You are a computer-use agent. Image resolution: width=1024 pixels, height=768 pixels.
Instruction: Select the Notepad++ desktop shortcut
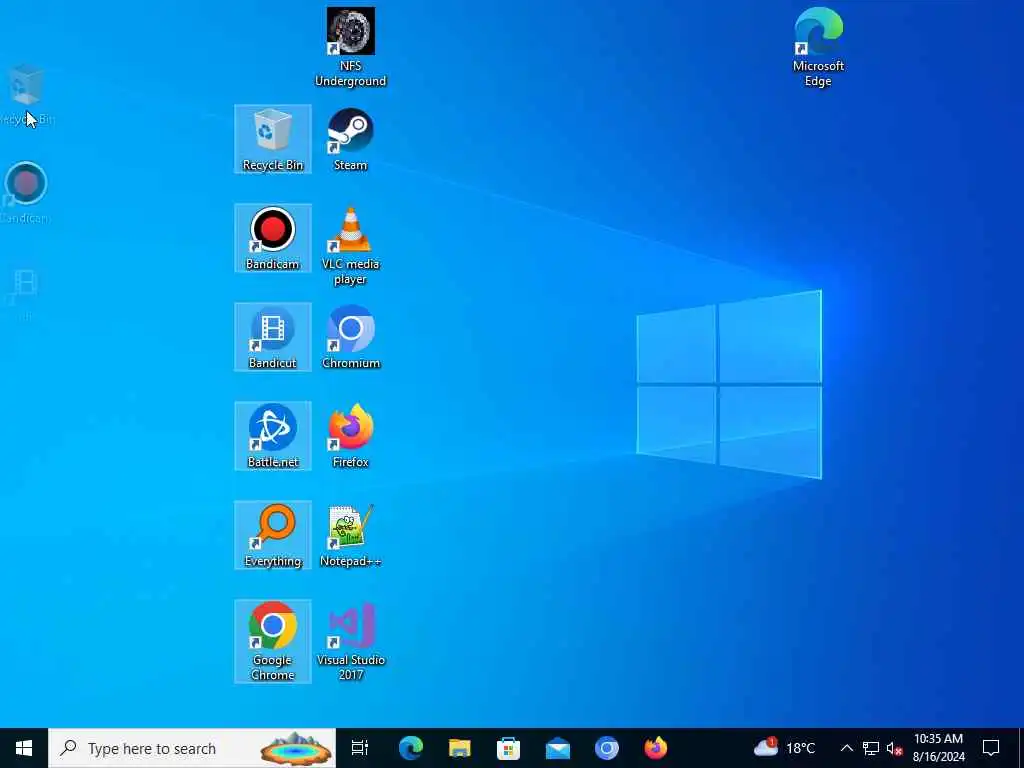point(351,535)
